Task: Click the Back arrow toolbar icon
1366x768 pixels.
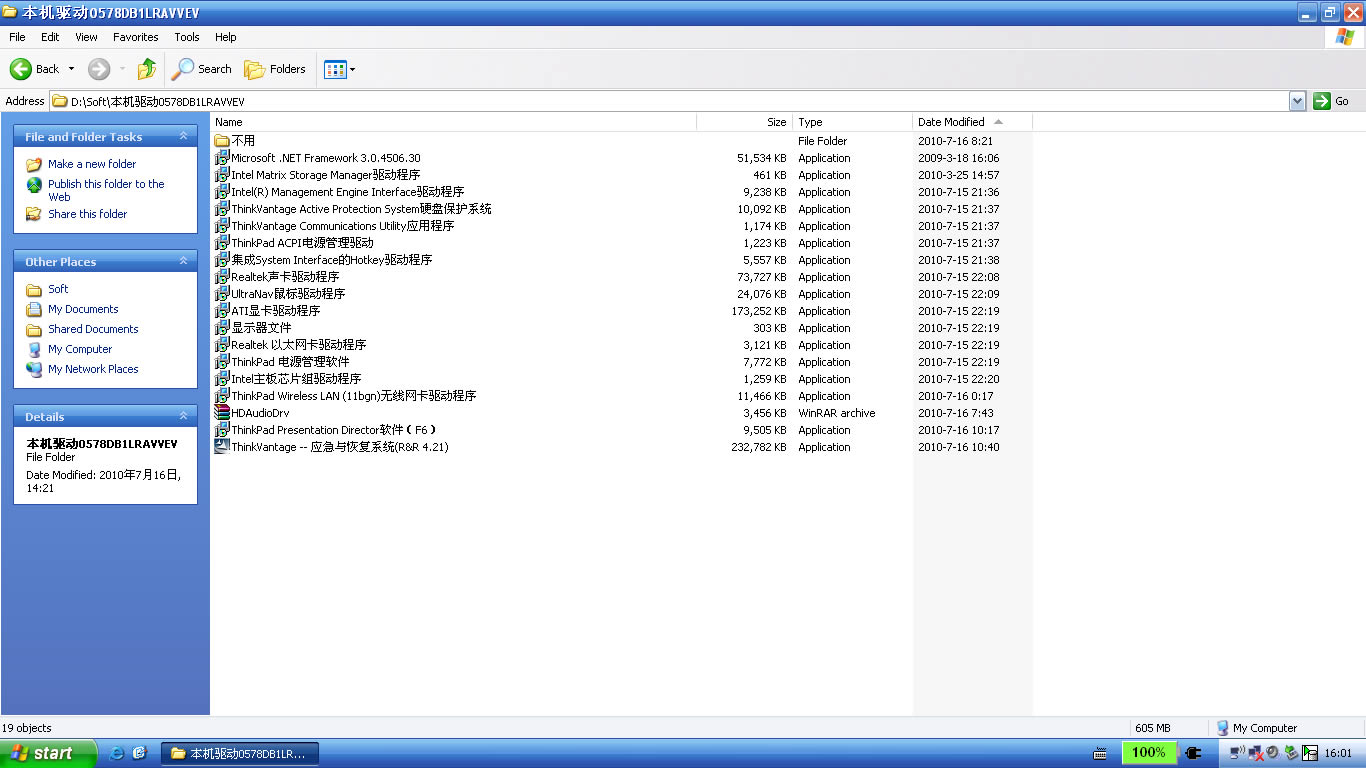Action: [x=21, y=69]
